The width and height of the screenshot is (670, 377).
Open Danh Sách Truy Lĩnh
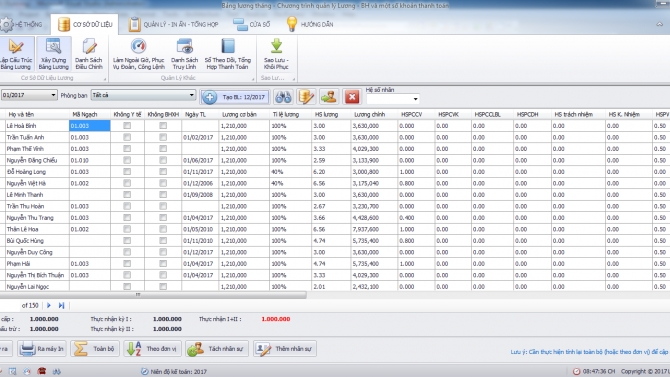[x=184, y=54]
